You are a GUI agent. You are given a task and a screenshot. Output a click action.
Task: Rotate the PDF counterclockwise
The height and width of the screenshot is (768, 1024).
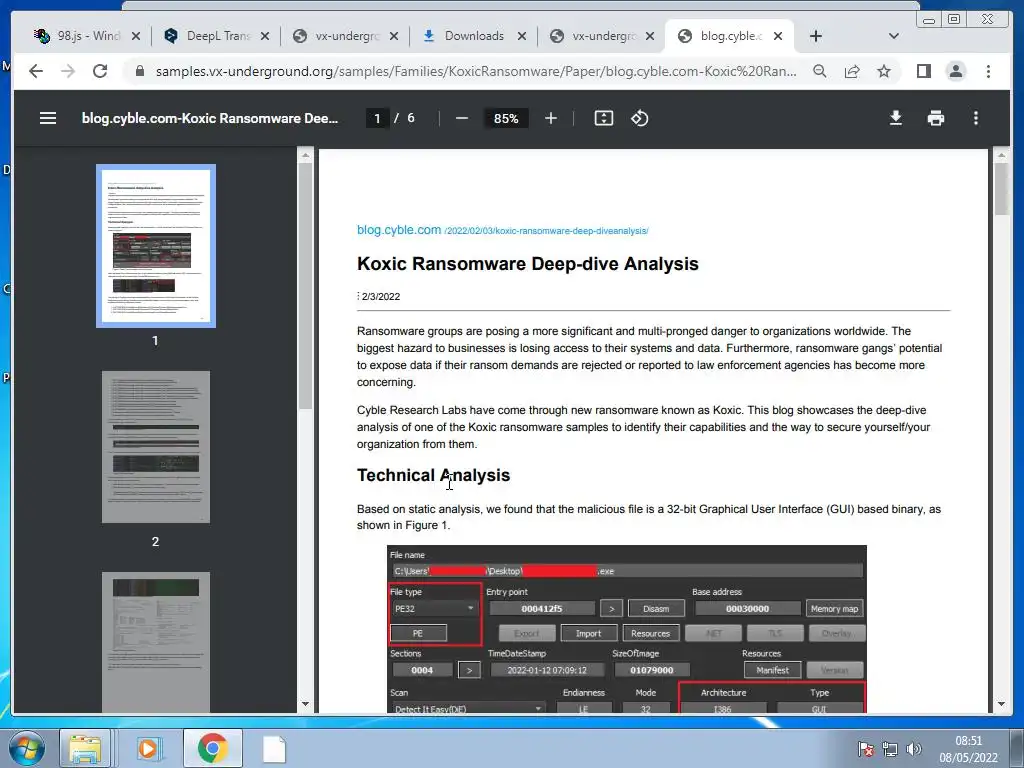pyautogui.click(x=639, y=118)
